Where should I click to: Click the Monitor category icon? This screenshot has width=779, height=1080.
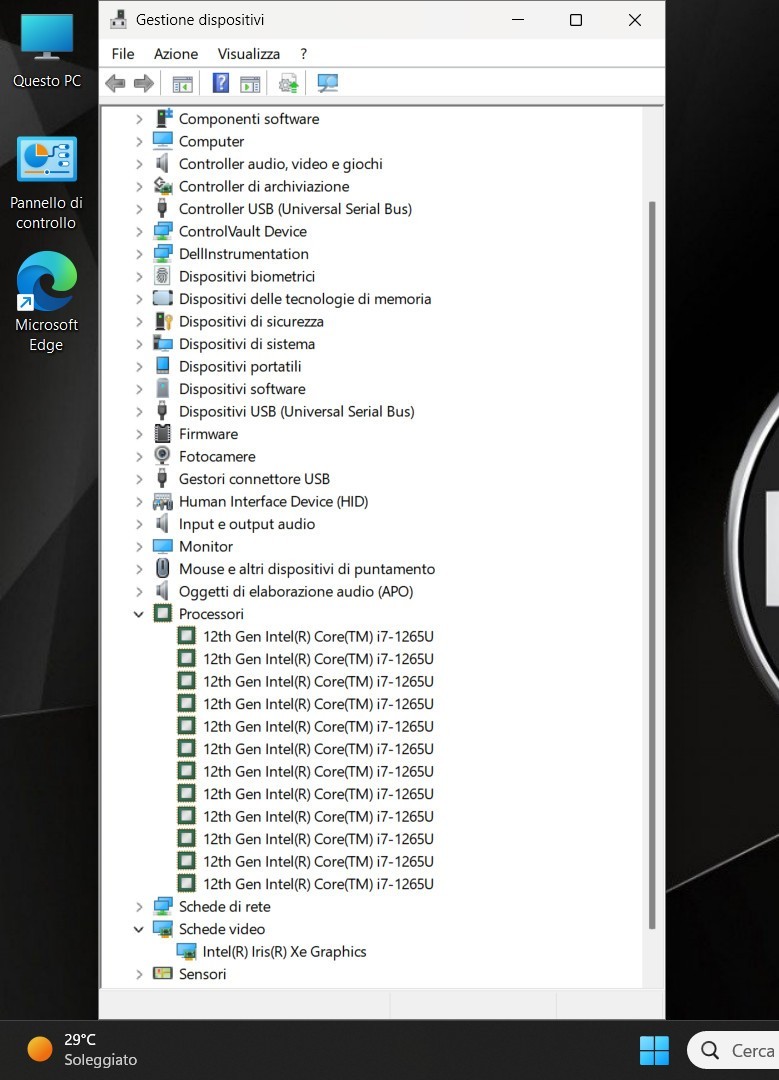coord(163,546)
